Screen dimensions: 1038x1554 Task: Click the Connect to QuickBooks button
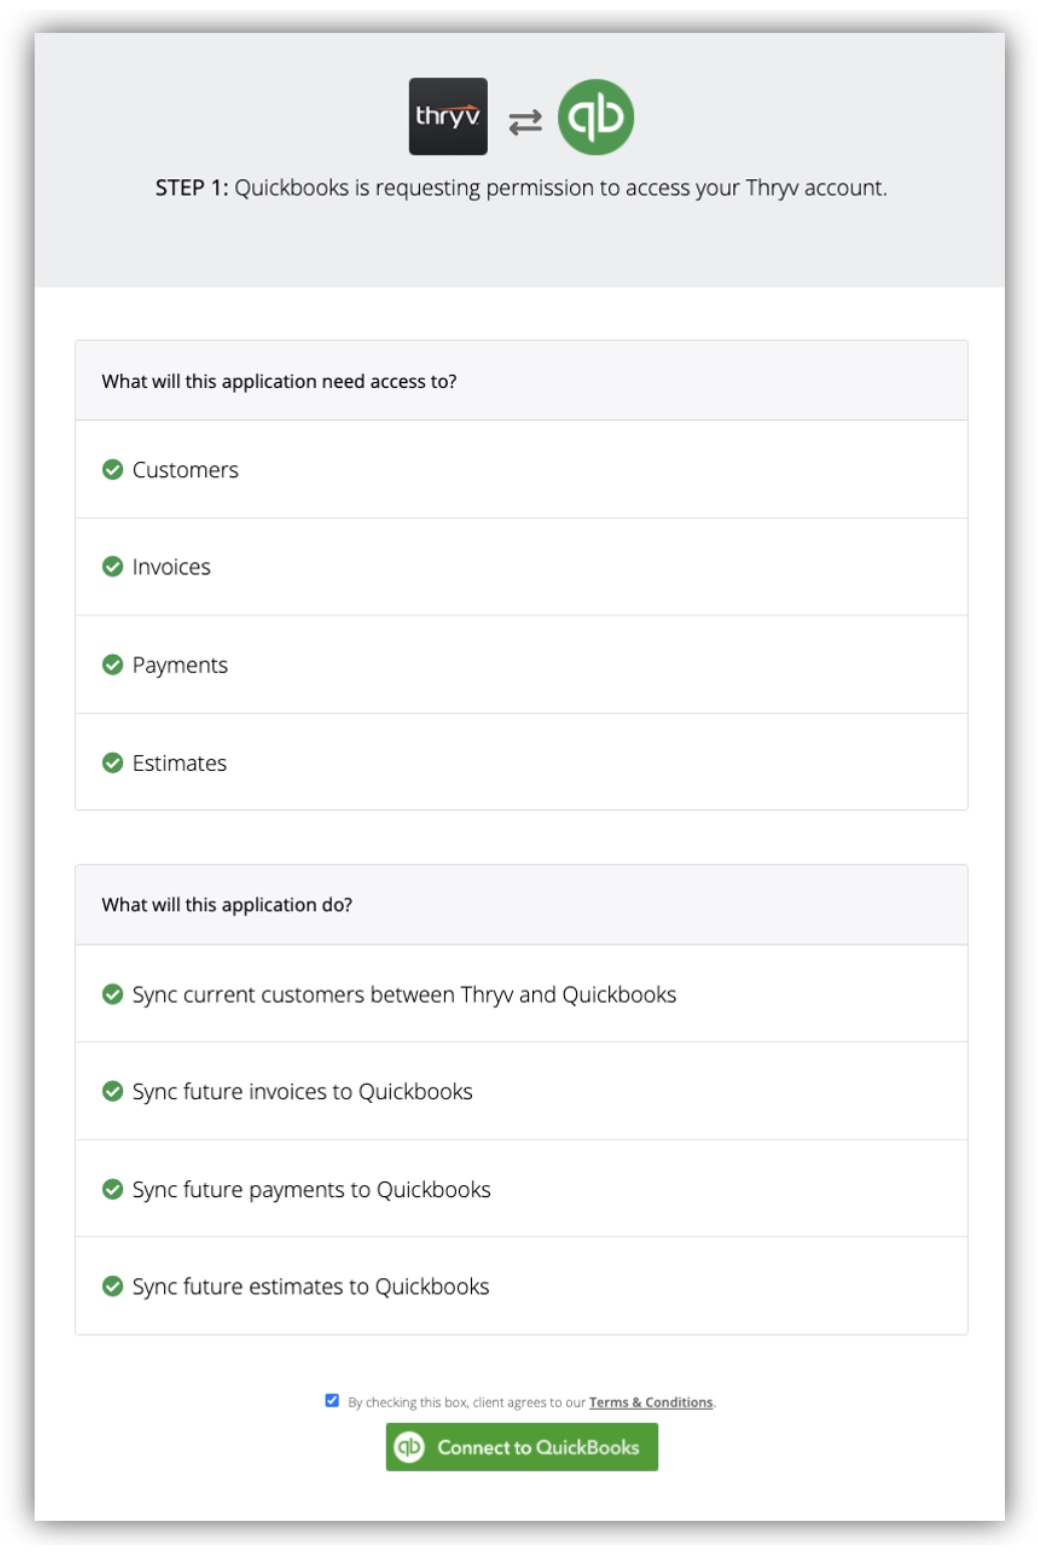[522, 1447]
